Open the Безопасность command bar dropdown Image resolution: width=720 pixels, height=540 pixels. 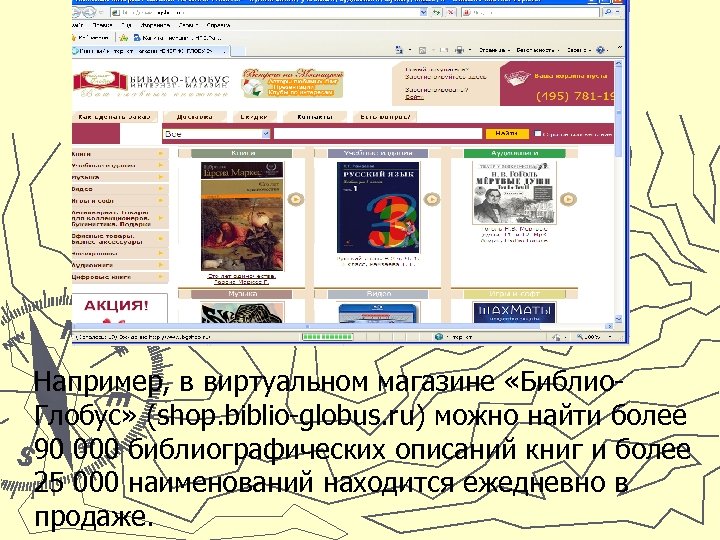[538, 50]
